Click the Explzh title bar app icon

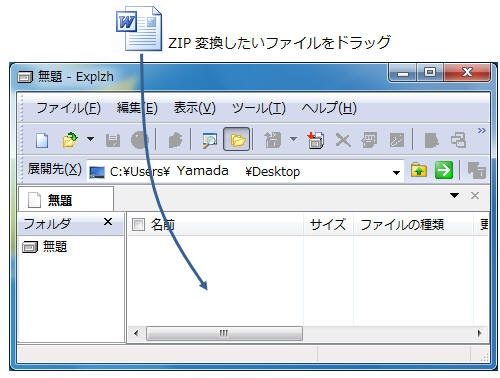click(x=25, y=77)
